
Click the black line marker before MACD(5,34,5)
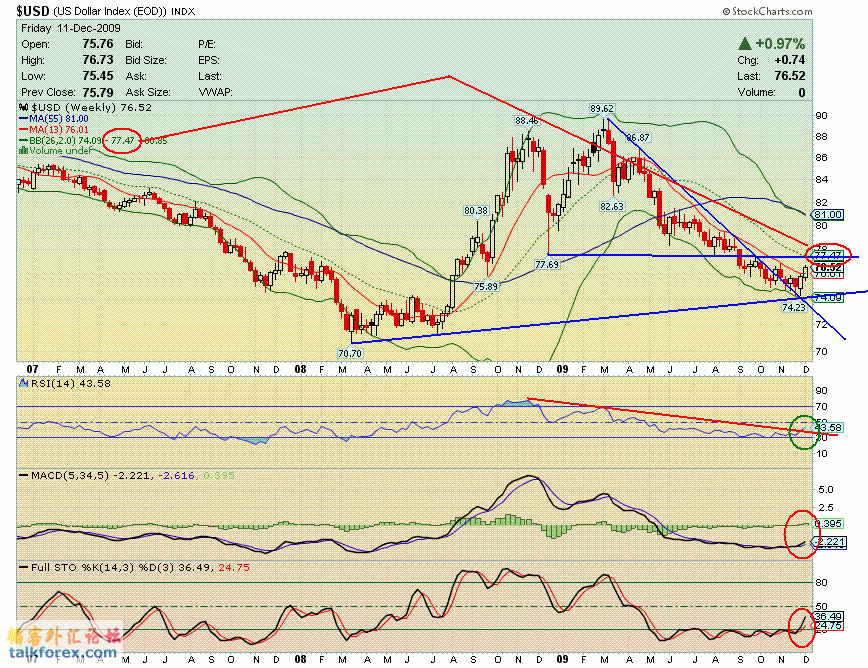tap(24, 475)
